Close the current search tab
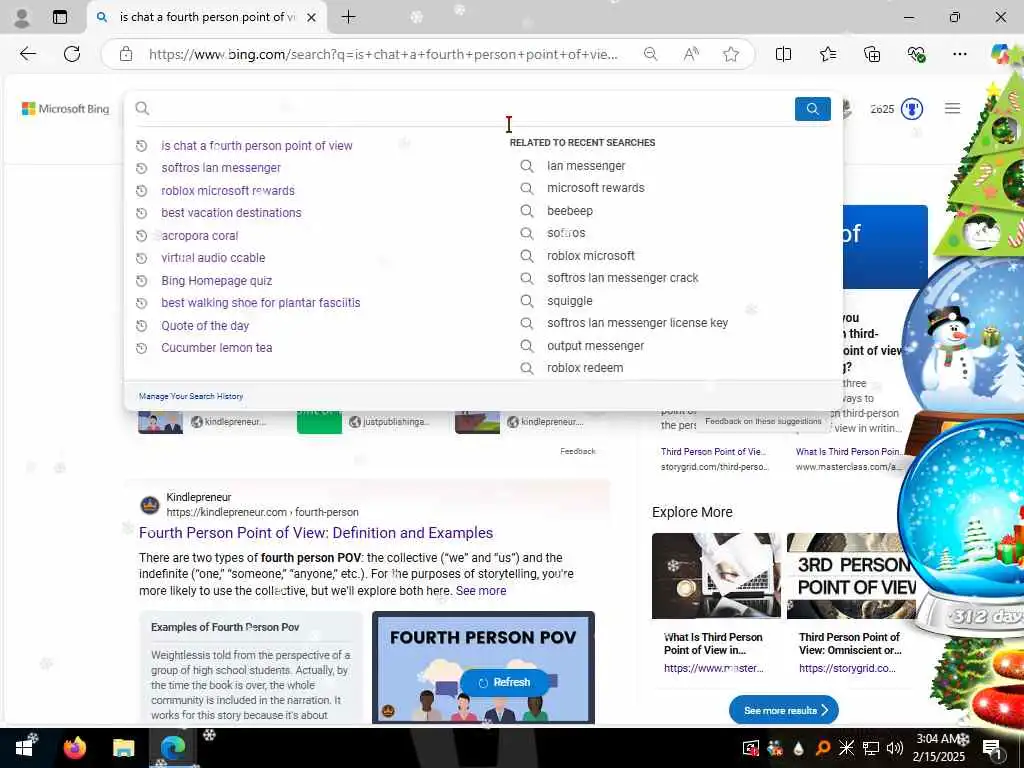1024x768 pixels. [x=312, y=18]
